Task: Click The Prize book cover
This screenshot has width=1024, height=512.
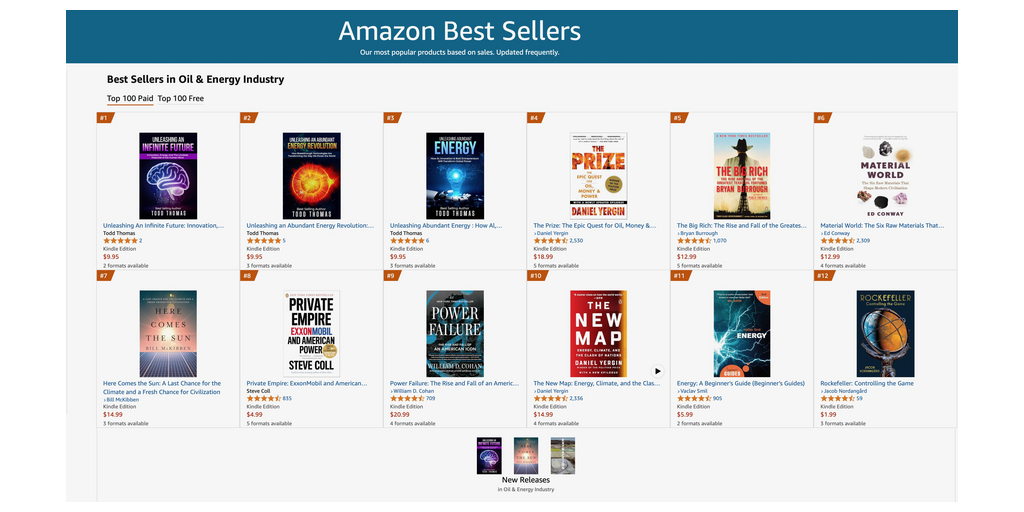Action: [x=598, y=176]
